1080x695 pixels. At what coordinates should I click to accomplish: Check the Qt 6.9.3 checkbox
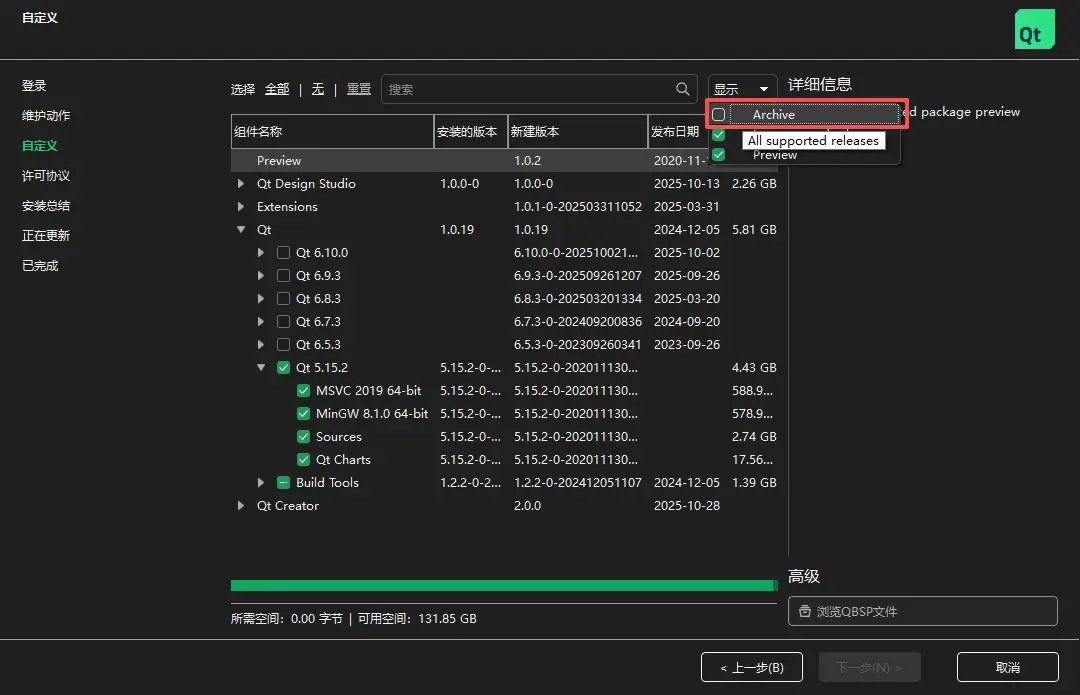point(283,276)
